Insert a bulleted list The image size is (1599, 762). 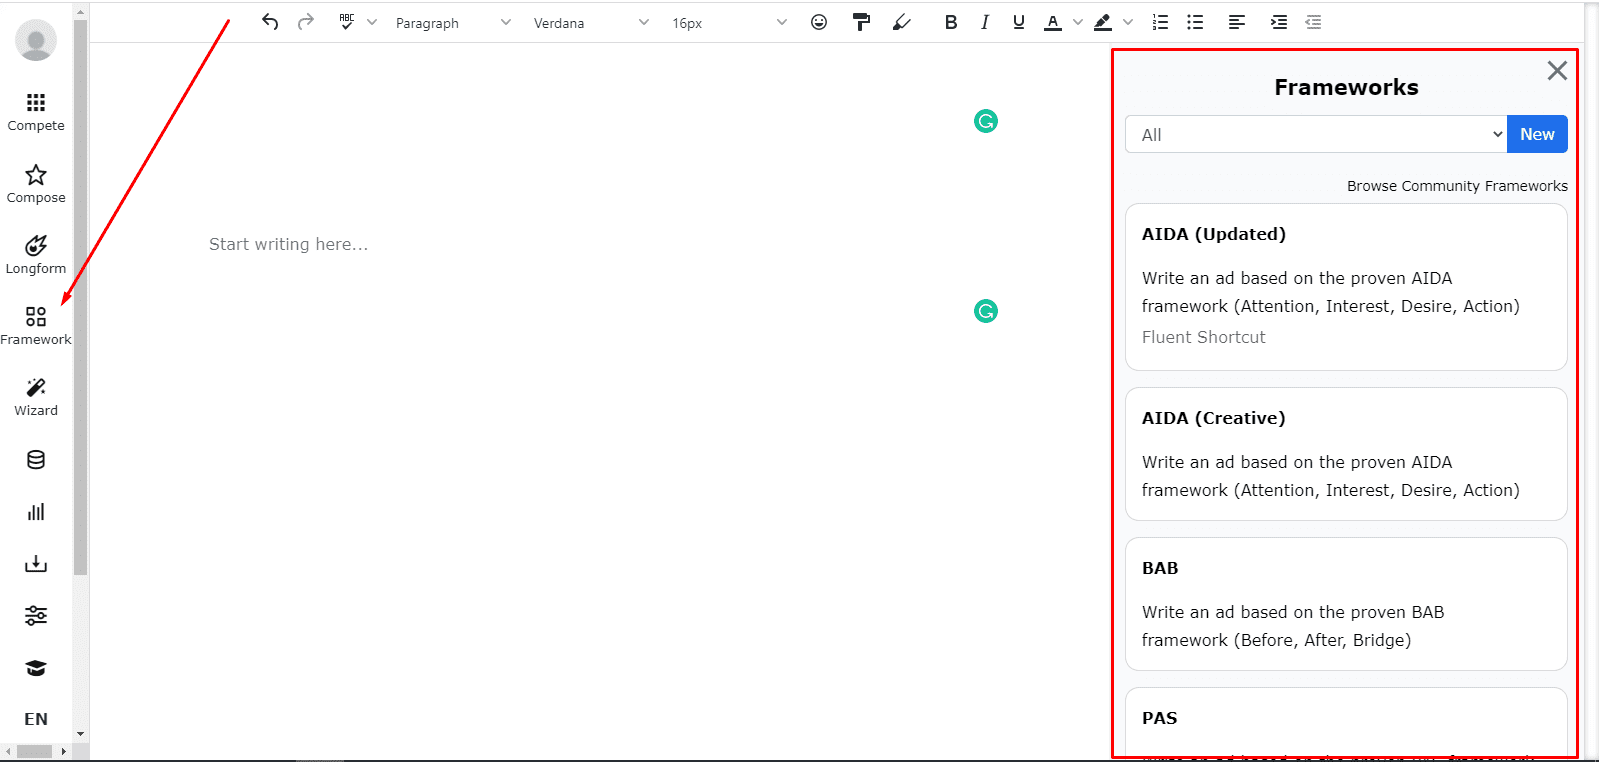click(x=1195, y=22)
